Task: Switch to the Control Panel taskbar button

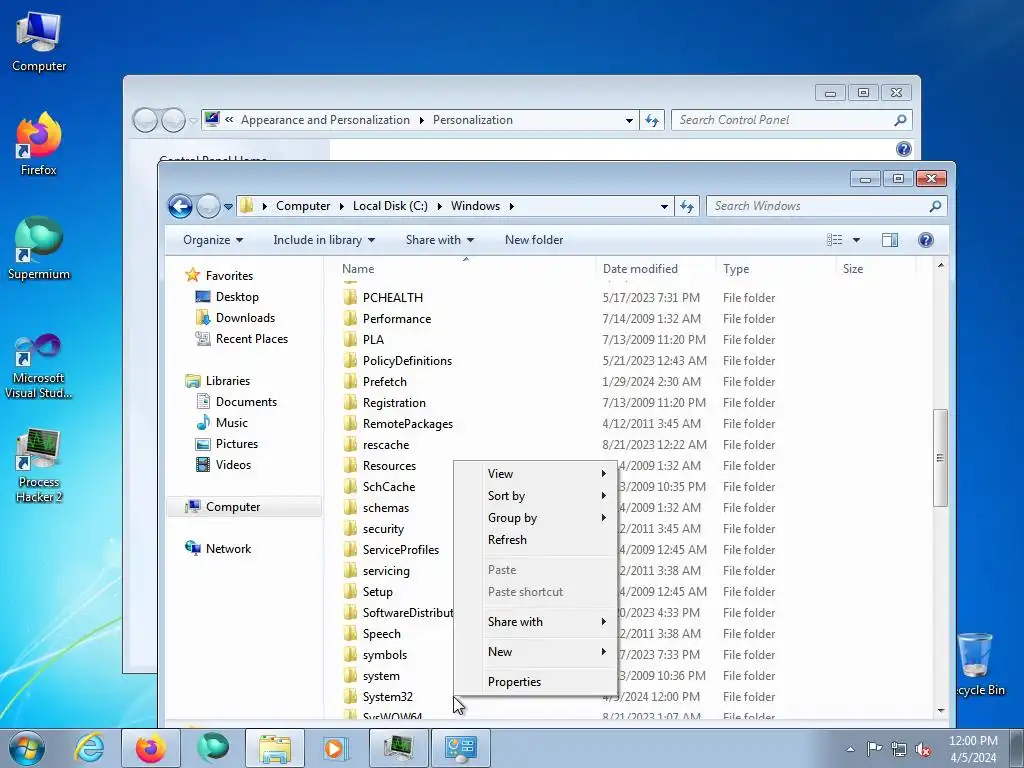Action: pyautogui.click(x=460, y=748)
